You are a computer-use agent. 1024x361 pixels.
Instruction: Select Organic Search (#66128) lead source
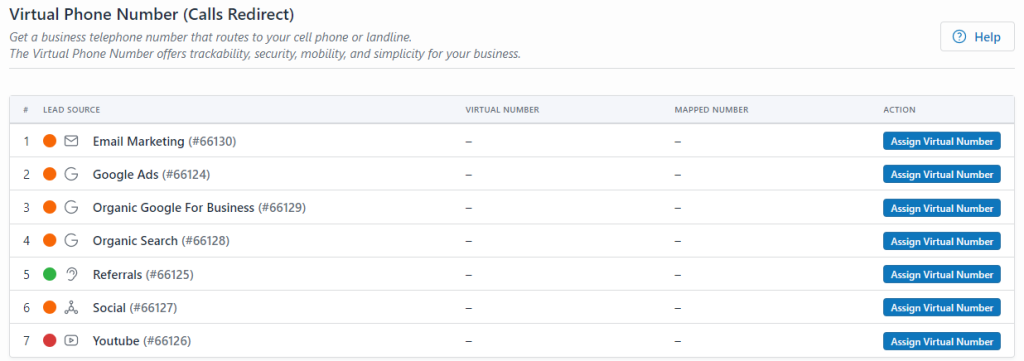click(x=161, y=241)
